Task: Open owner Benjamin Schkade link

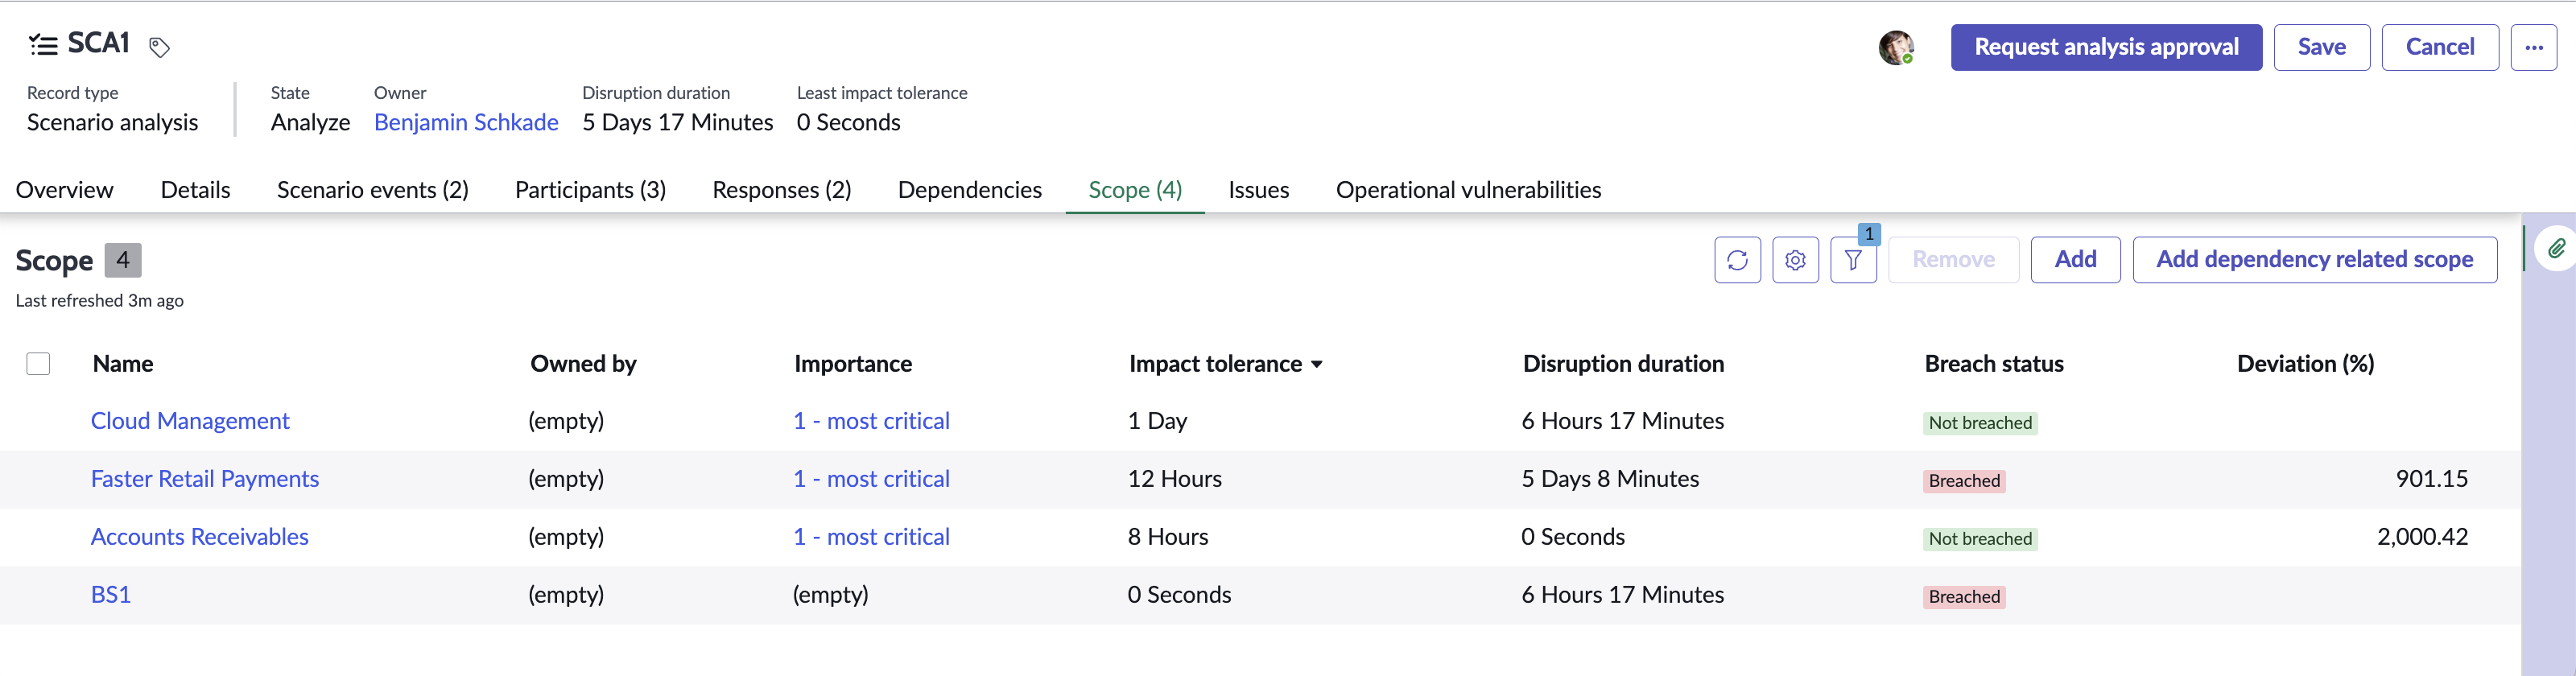Action: coord(466,123)
